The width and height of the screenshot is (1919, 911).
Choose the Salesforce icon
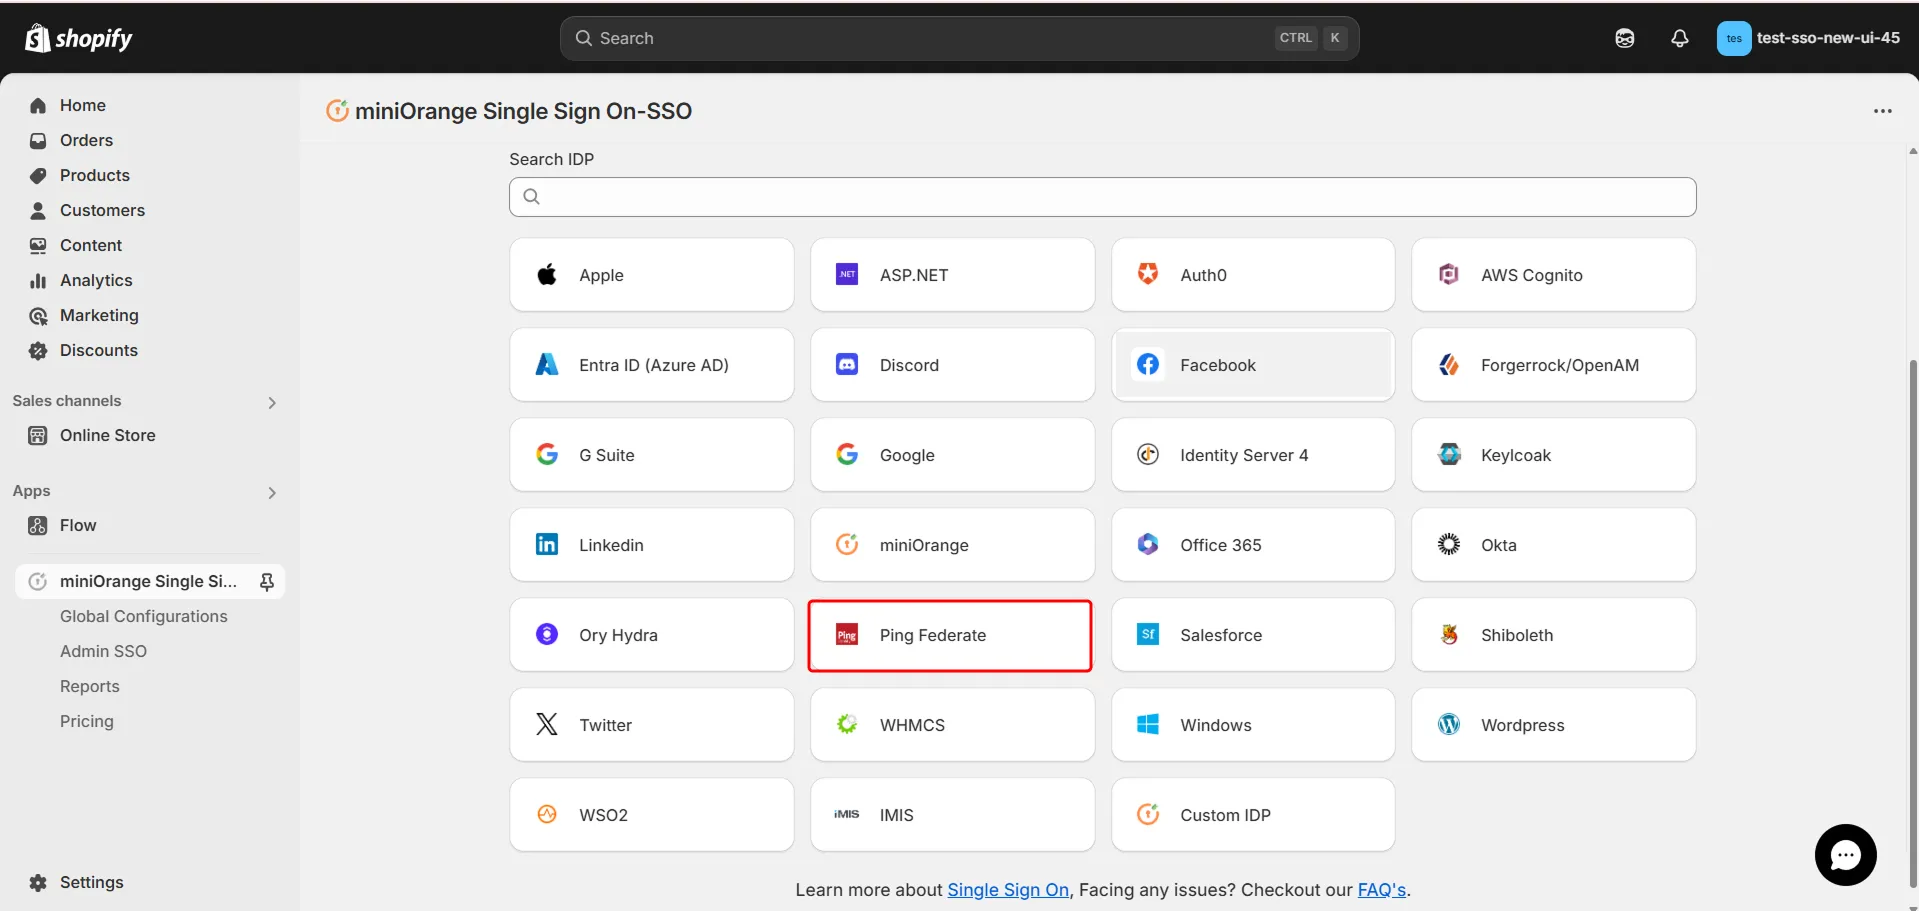(x=1148, y=634)
